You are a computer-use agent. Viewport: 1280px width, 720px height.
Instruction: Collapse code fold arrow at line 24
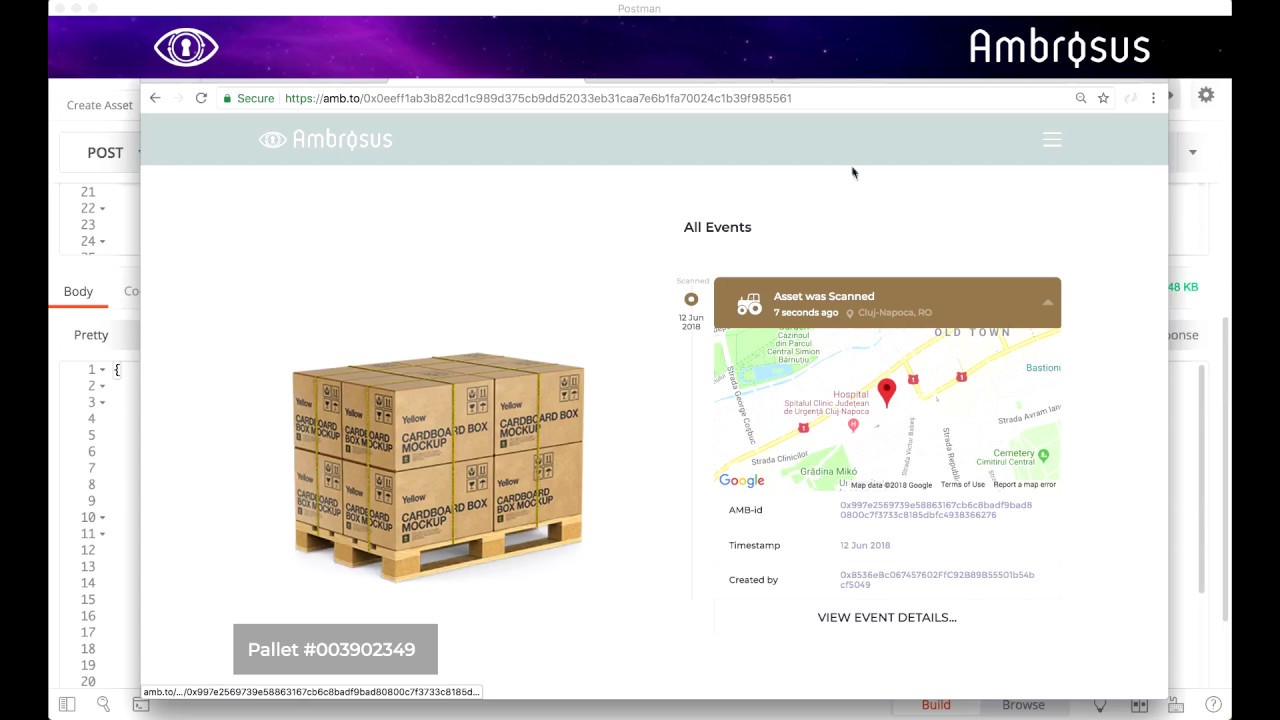coord(102,242)
